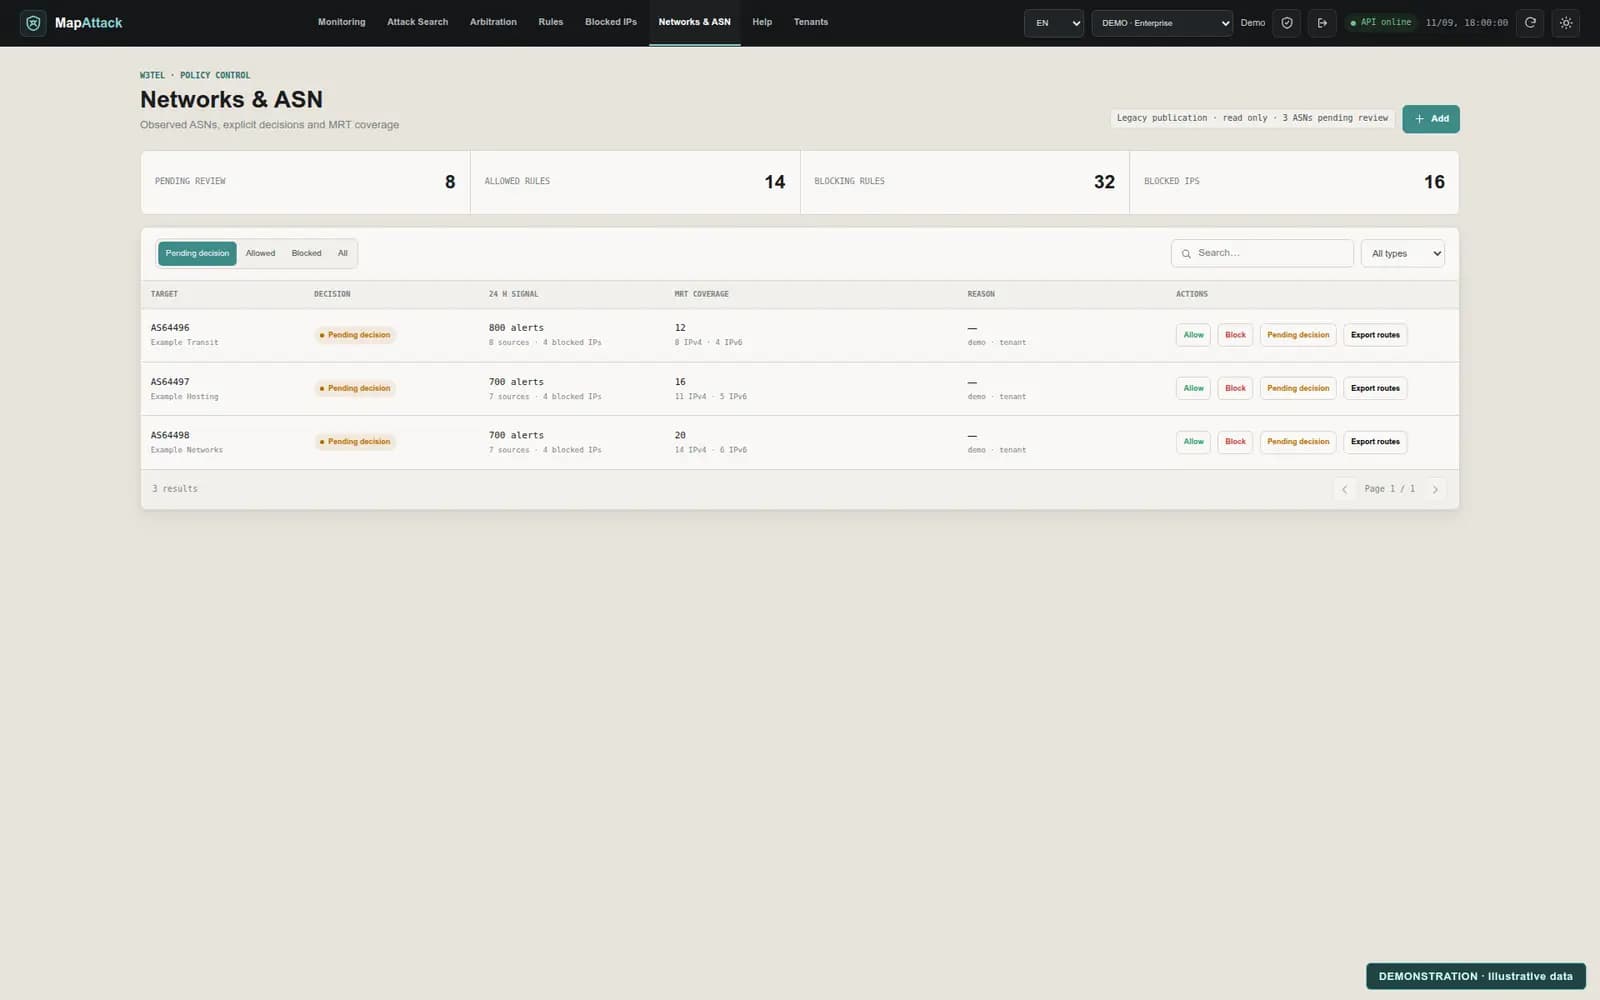Image resolution: width=1600 pixels, height=1000 pixels.
Task: Export routes for AS64498
Action: coord(1375,442)
